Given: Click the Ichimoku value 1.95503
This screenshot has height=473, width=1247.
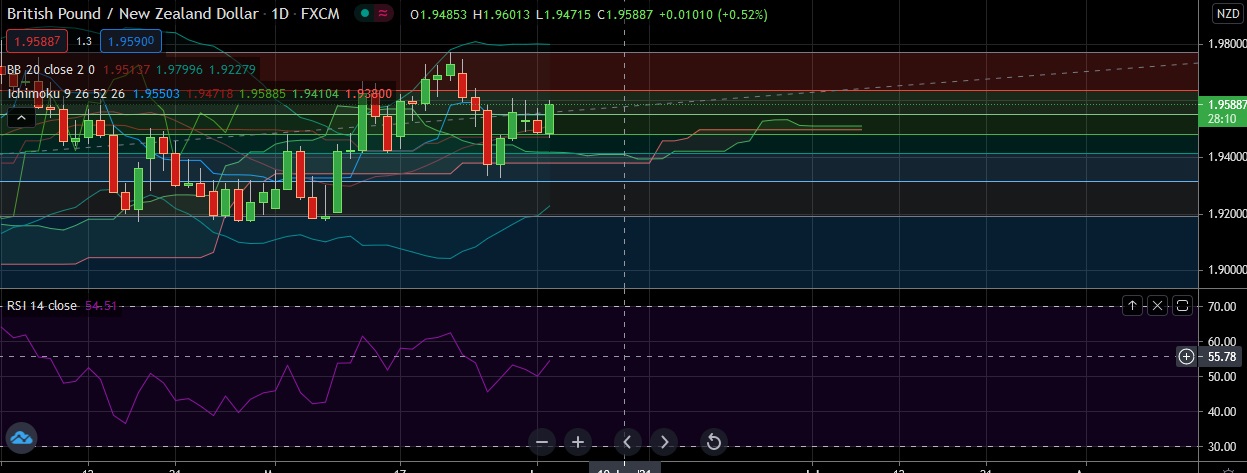Looking at the screenshot, I should 156,93.
